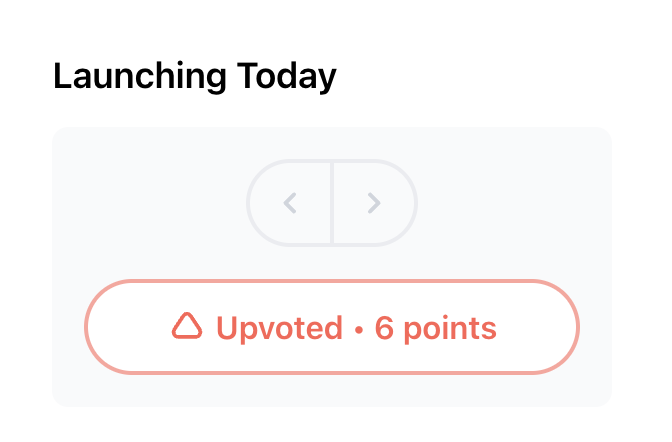Click the "6 points" text
Viewport: 672px width, 442px height.
pos(435,327)
